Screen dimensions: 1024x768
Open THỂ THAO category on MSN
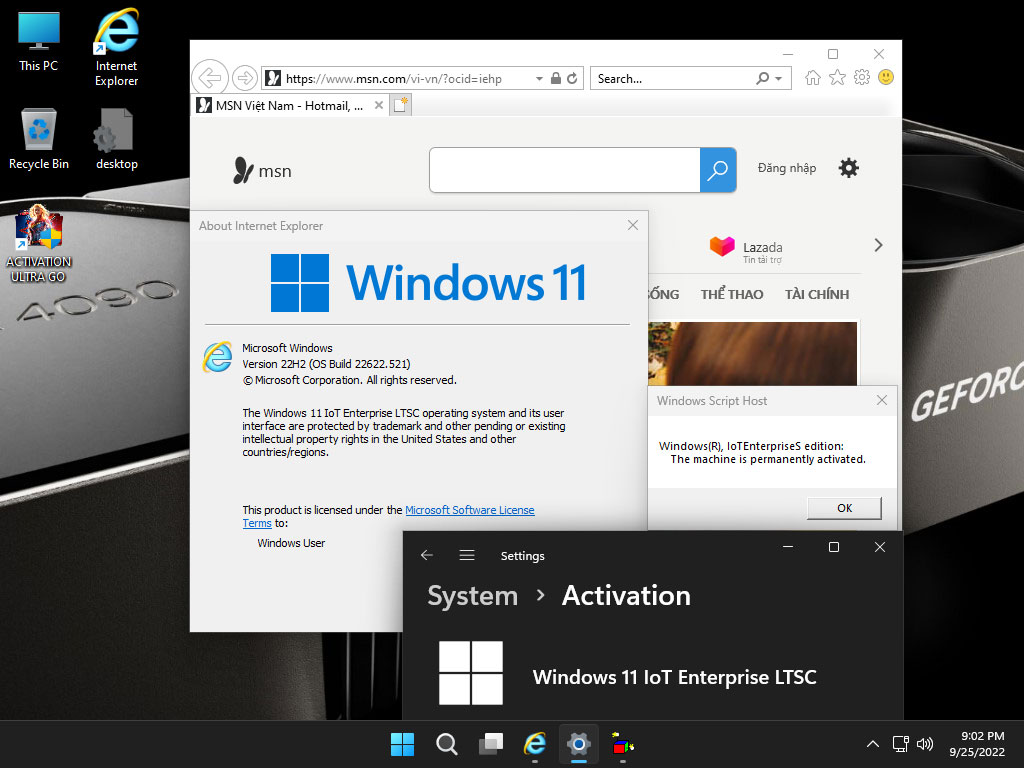pyautogui.click(x=732, y=295)
